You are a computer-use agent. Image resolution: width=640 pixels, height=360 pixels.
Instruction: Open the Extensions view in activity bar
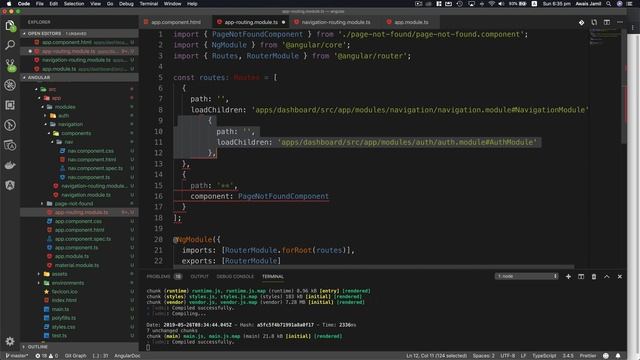point(10,105)
